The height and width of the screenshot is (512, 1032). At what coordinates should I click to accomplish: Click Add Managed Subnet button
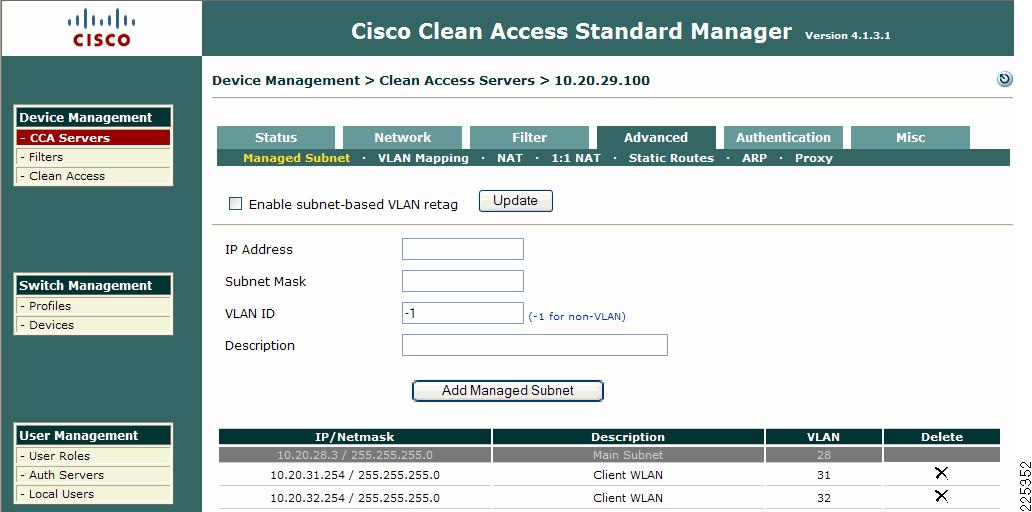507,390
